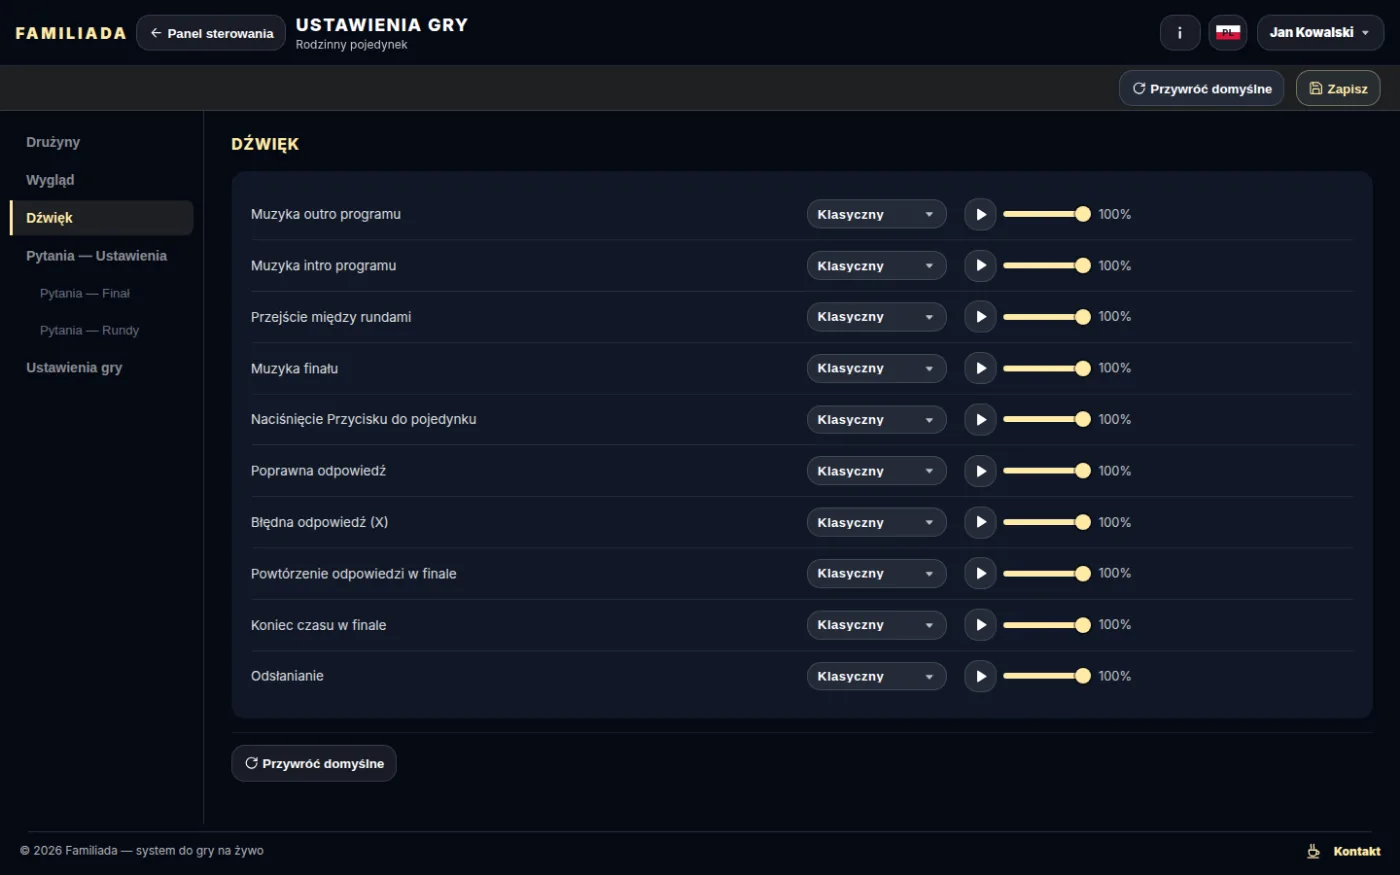Open Poprawna odpowiedź style dropdown
This screenshot has height=875, width=1400.
coord(876,471)
